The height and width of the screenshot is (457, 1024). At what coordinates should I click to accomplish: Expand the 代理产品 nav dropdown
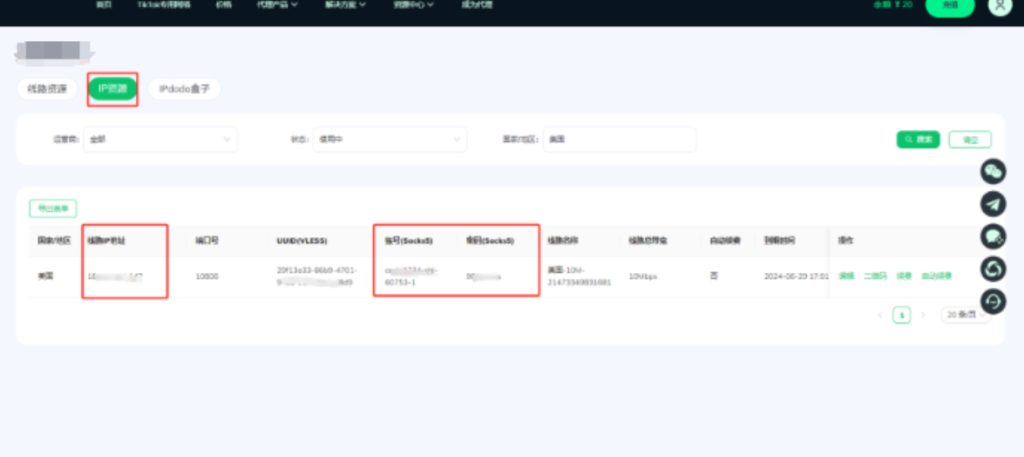[278, 5]
